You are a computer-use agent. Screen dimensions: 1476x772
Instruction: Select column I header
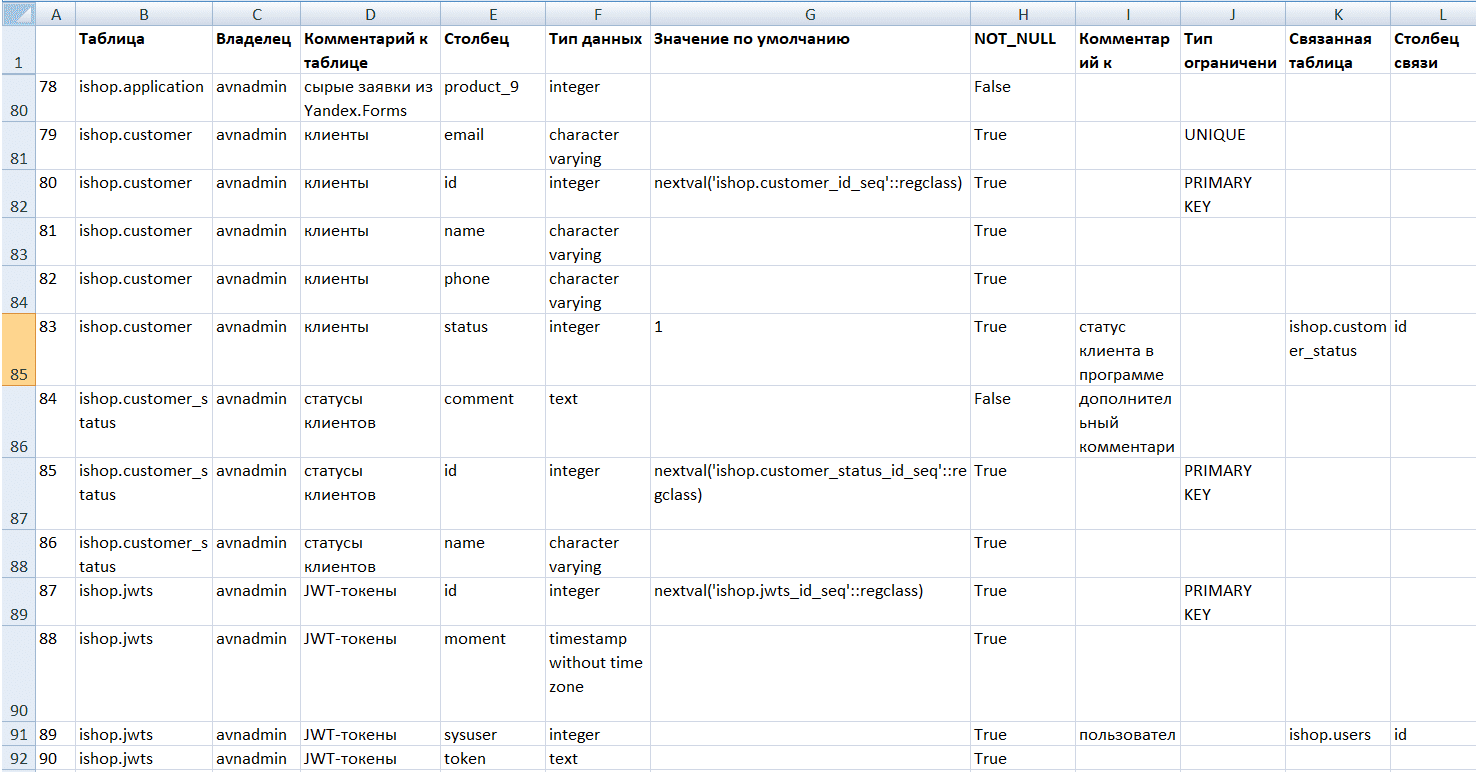coord(1127,13)
